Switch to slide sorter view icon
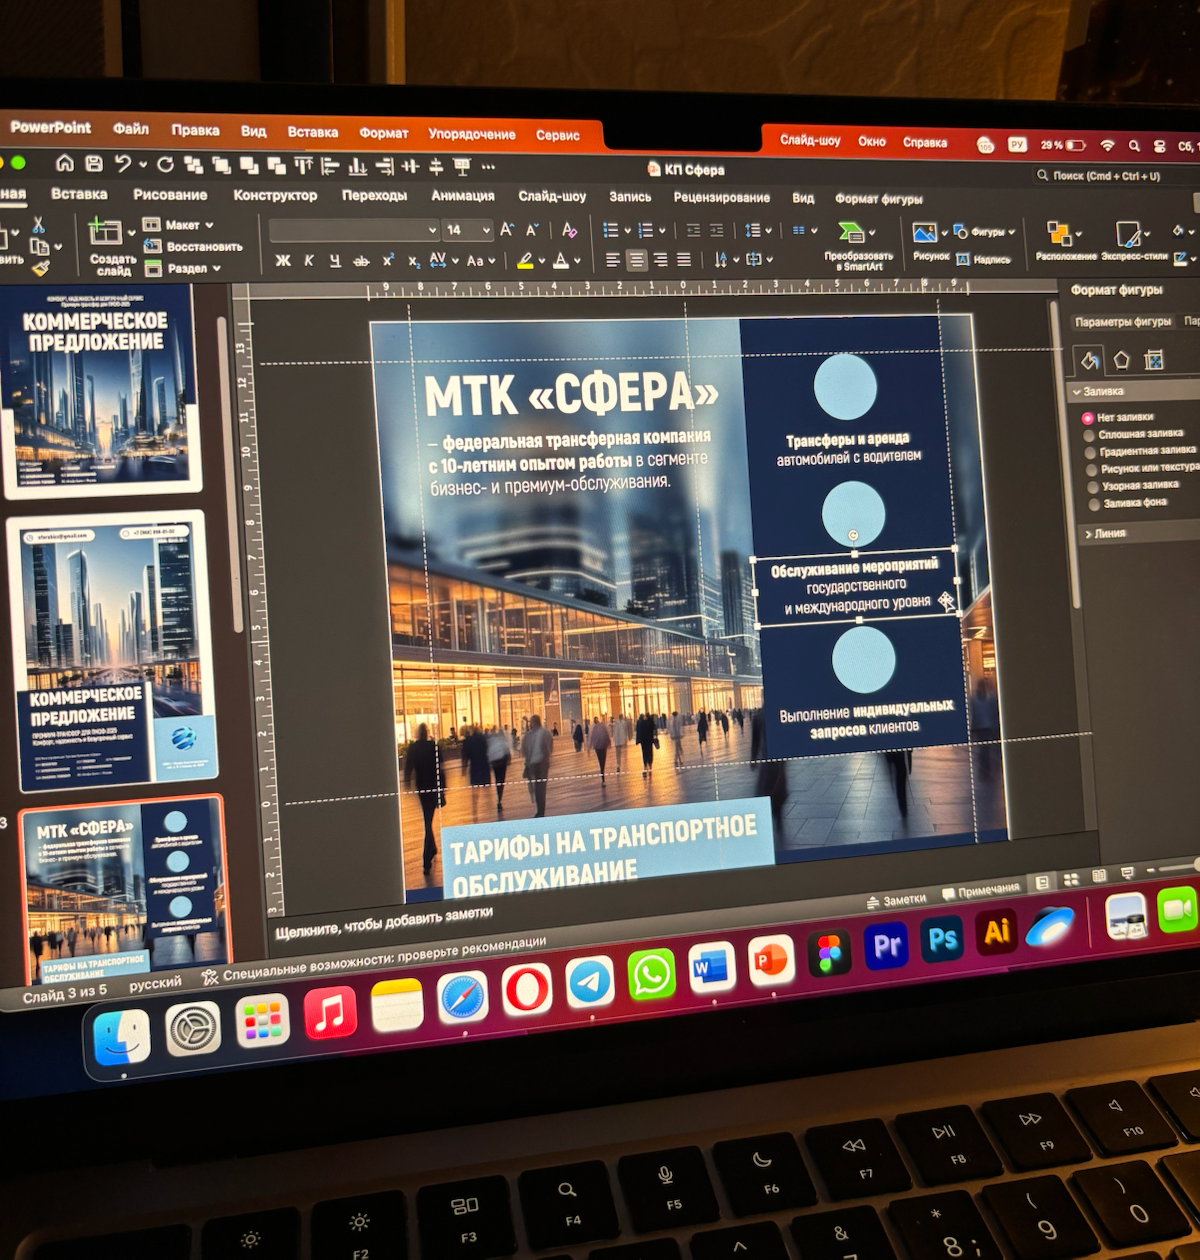 pos(1071,879)
